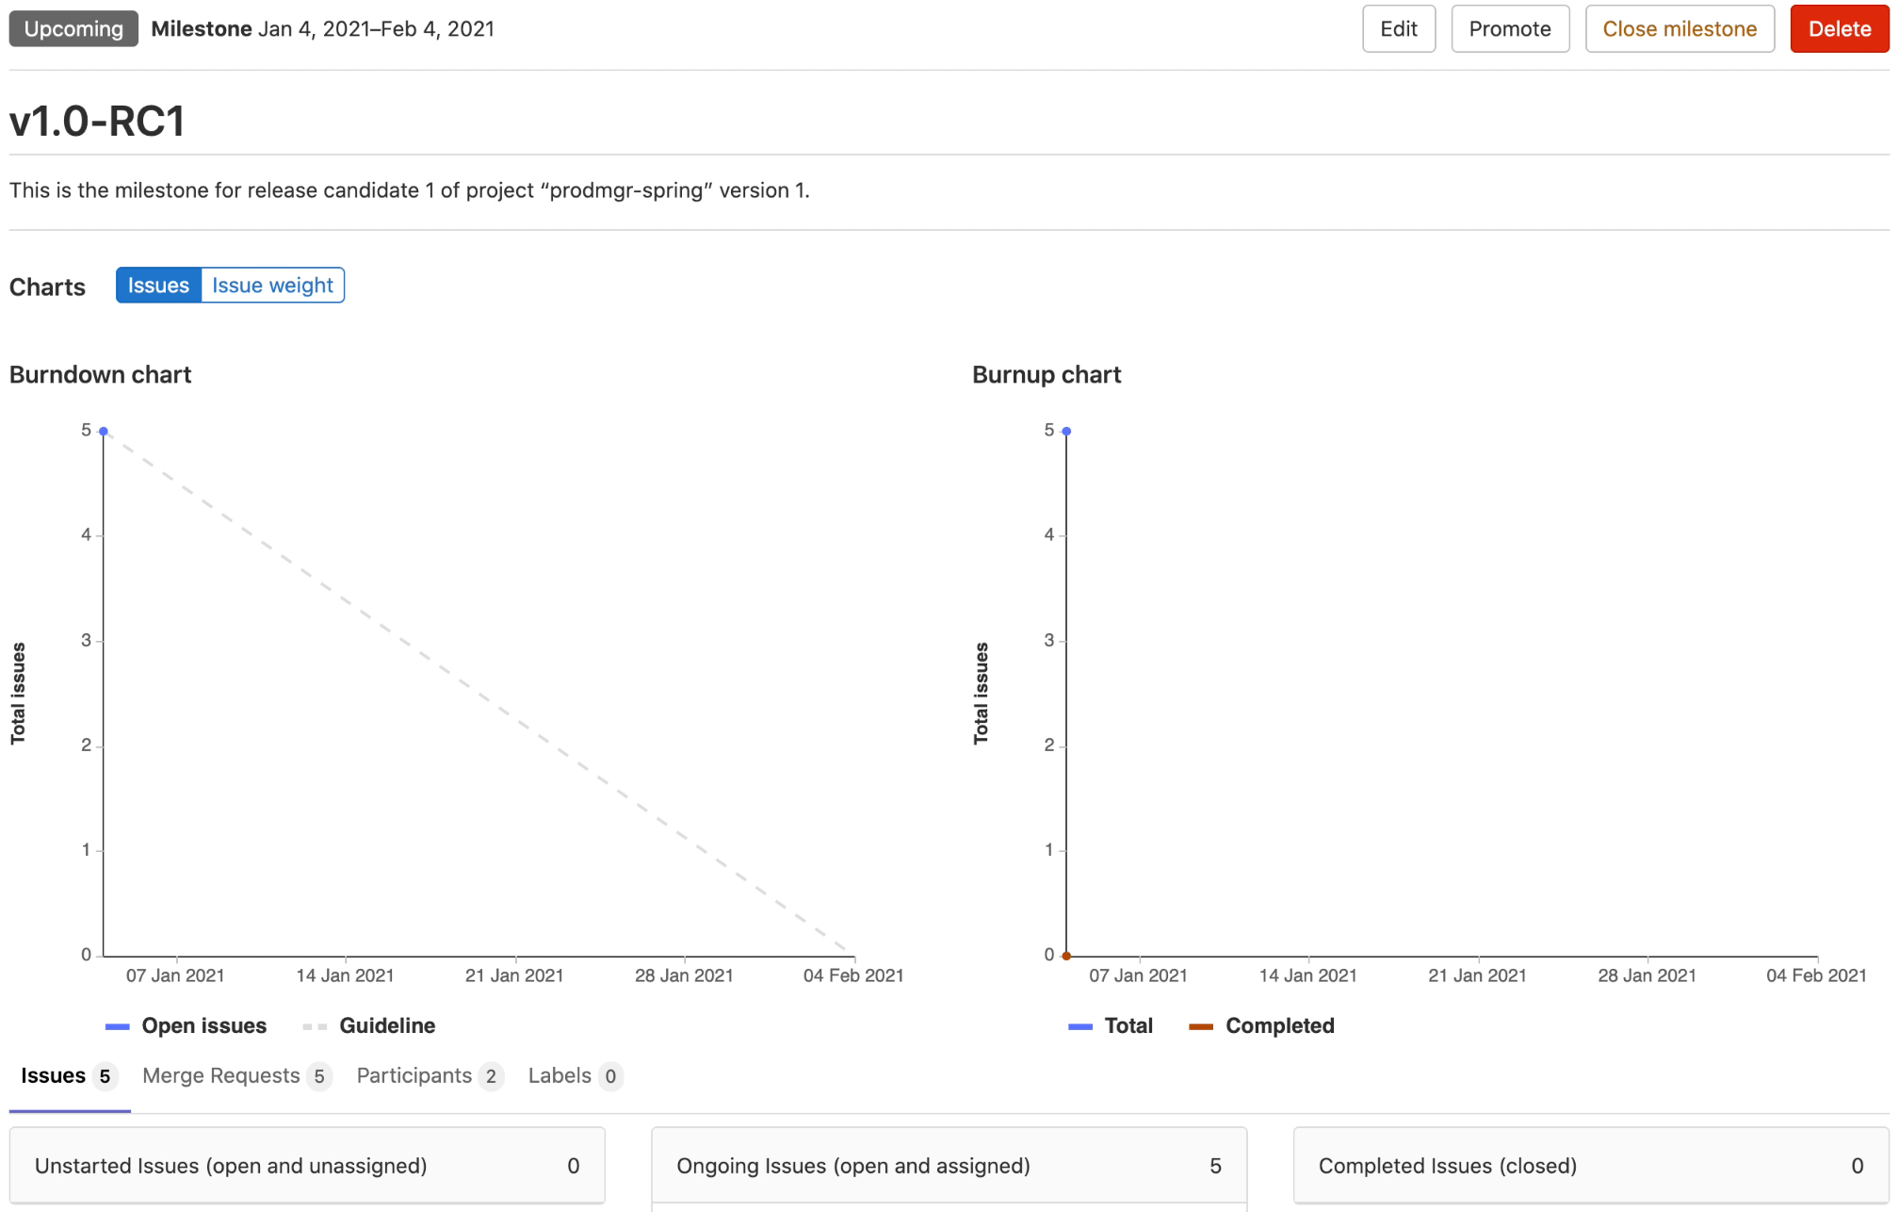
Task: Switch chart view to Issue weight
Action: (x=272, y=285)
